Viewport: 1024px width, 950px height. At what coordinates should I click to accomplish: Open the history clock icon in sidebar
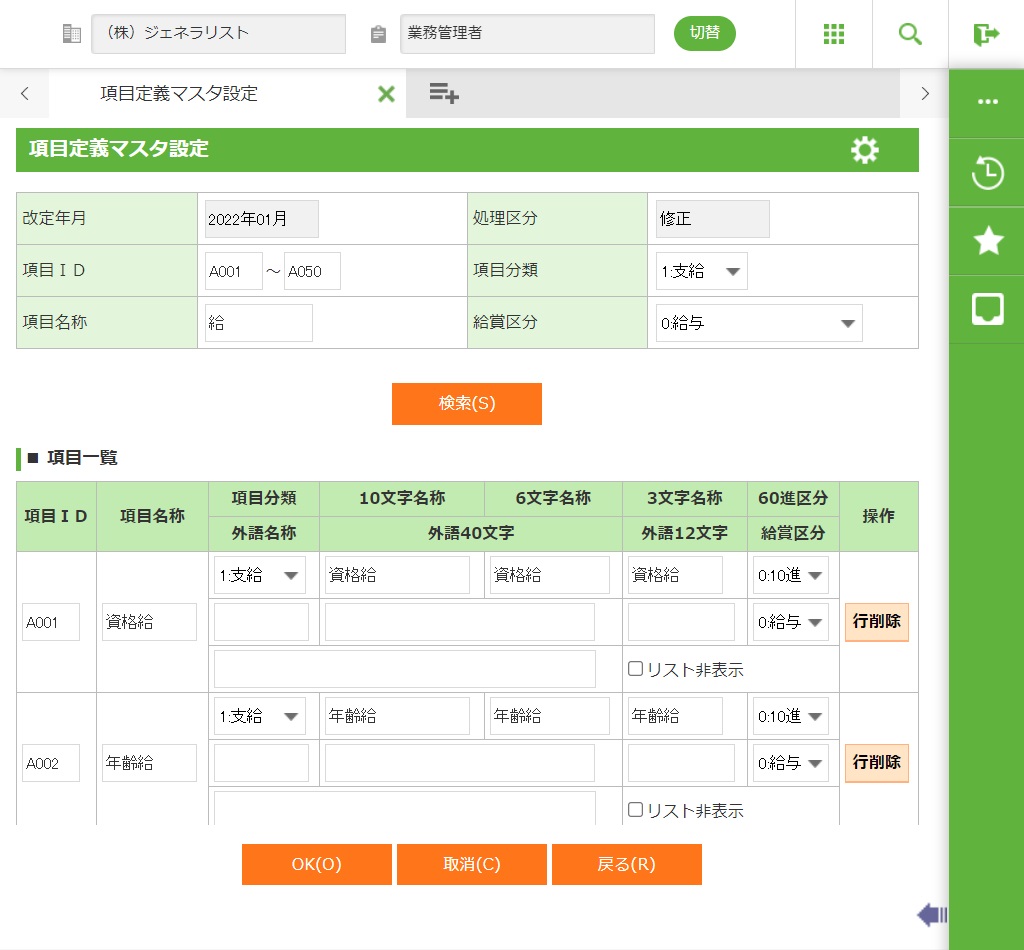point(987,173)
